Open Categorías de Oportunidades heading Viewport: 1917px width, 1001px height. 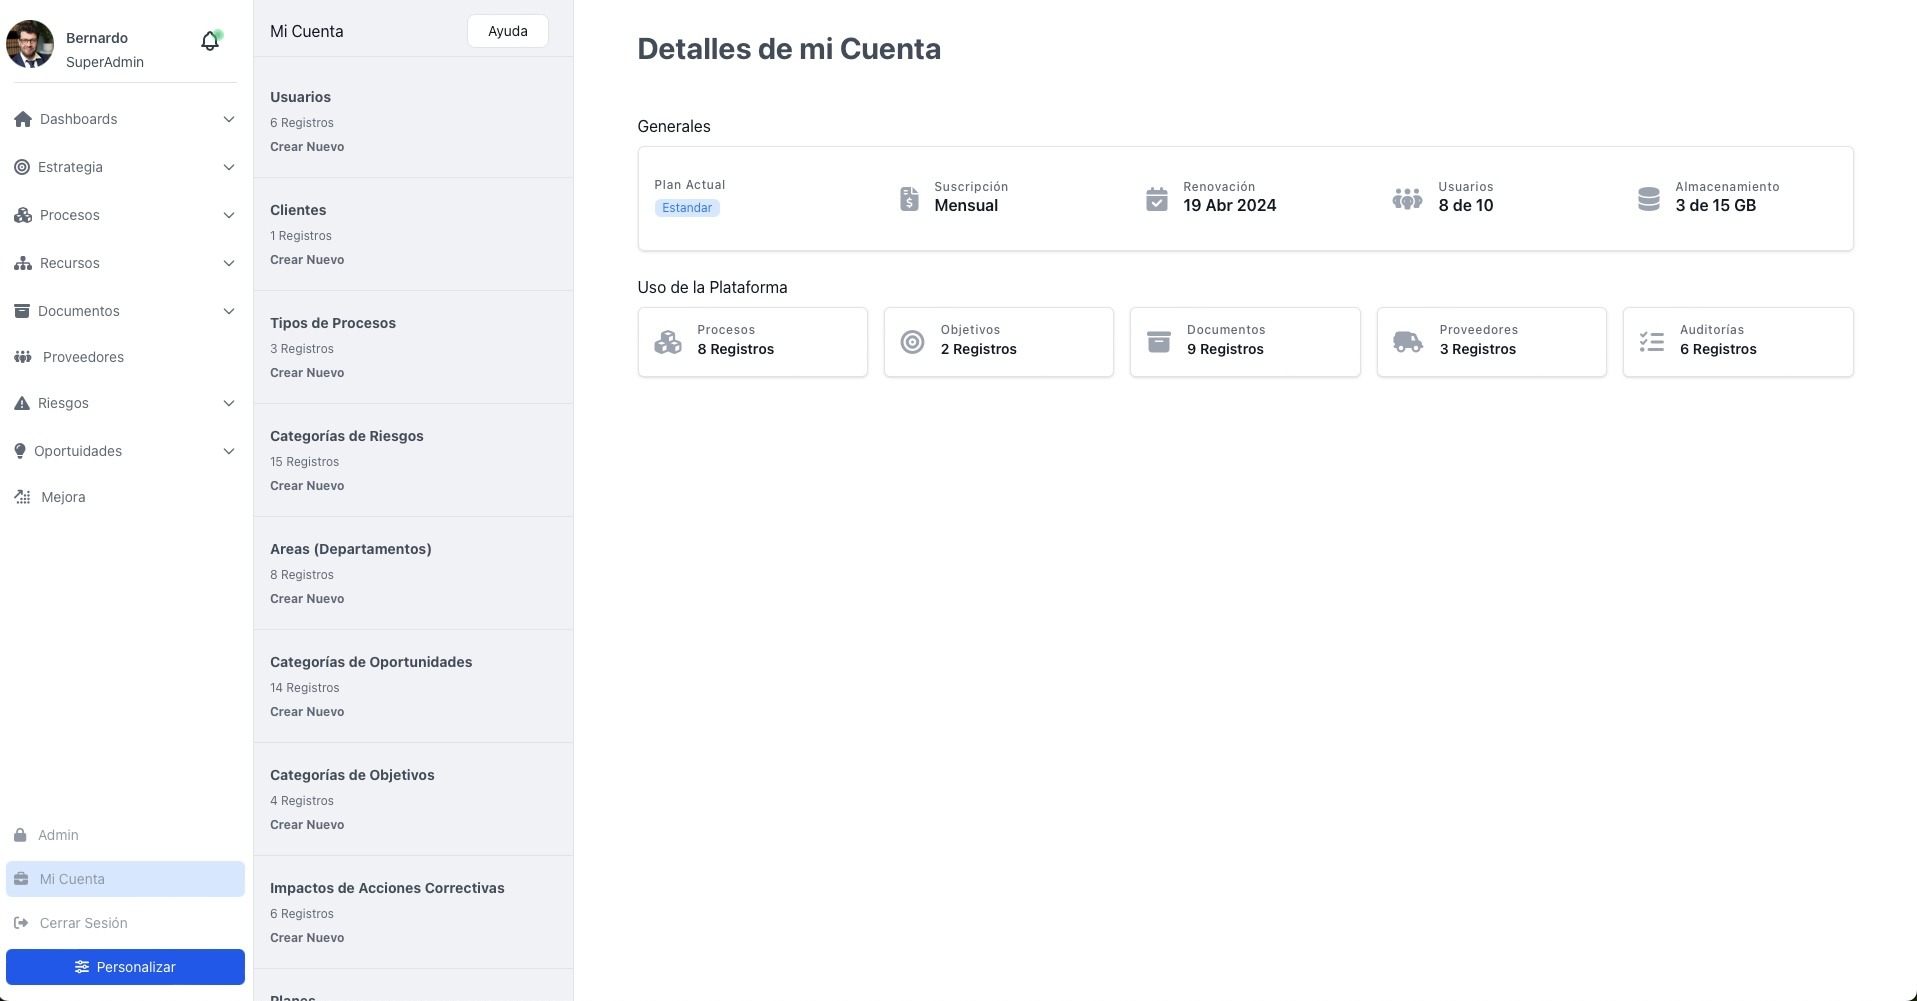coord(371,662)
